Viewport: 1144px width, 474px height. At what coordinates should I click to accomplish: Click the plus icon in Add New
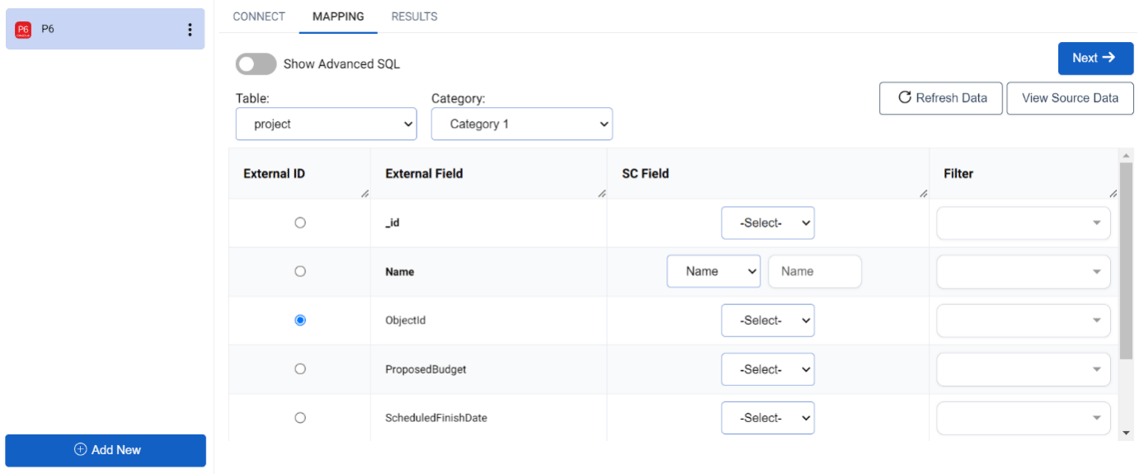[80, 450]
